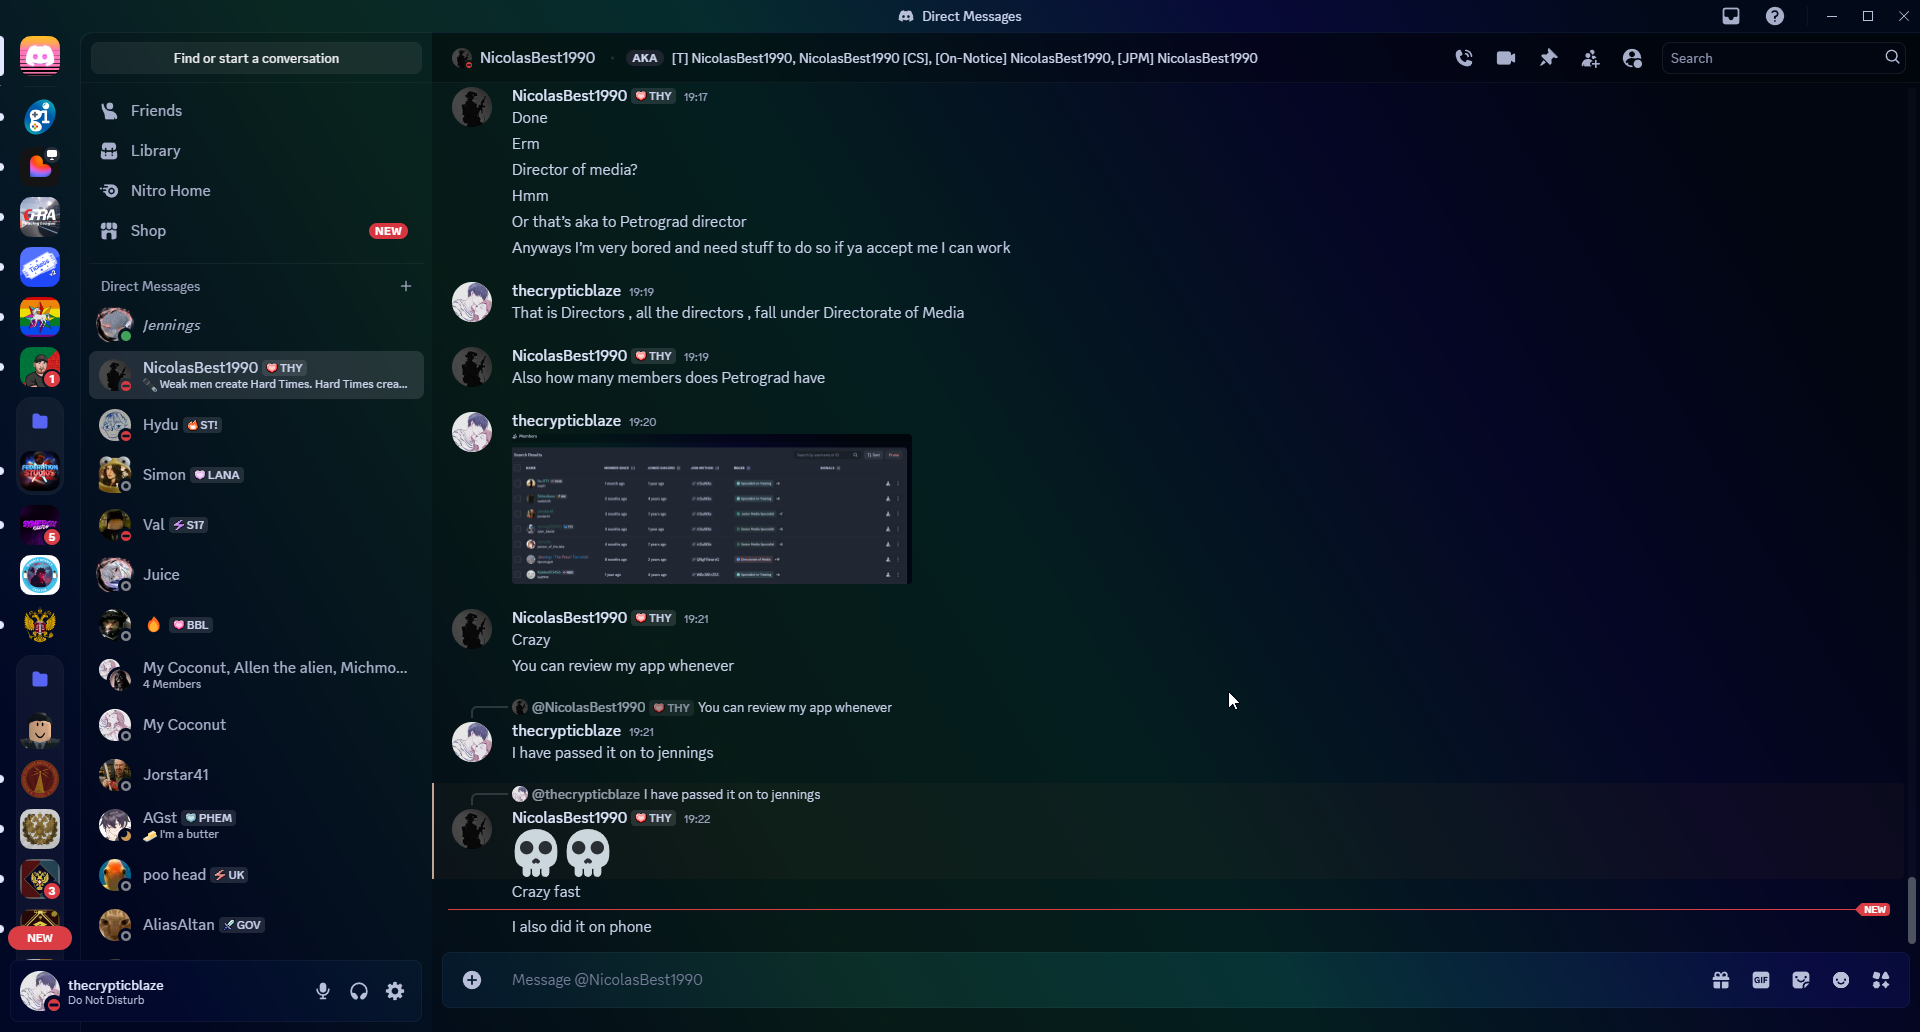Open the attachment plus menu

click(472, 980)
